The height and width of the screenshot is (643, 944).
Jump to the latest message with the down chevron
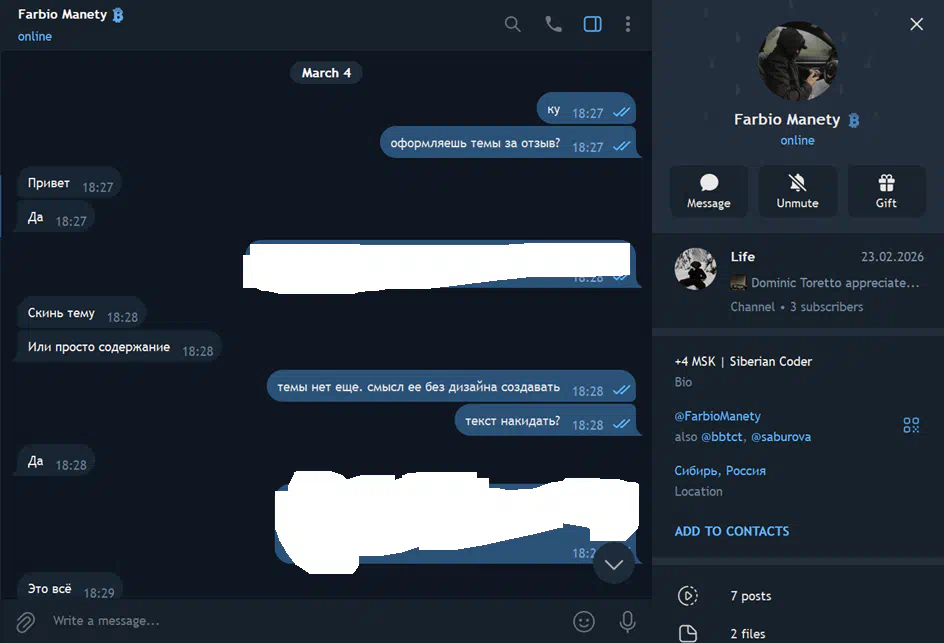point(613,564)
